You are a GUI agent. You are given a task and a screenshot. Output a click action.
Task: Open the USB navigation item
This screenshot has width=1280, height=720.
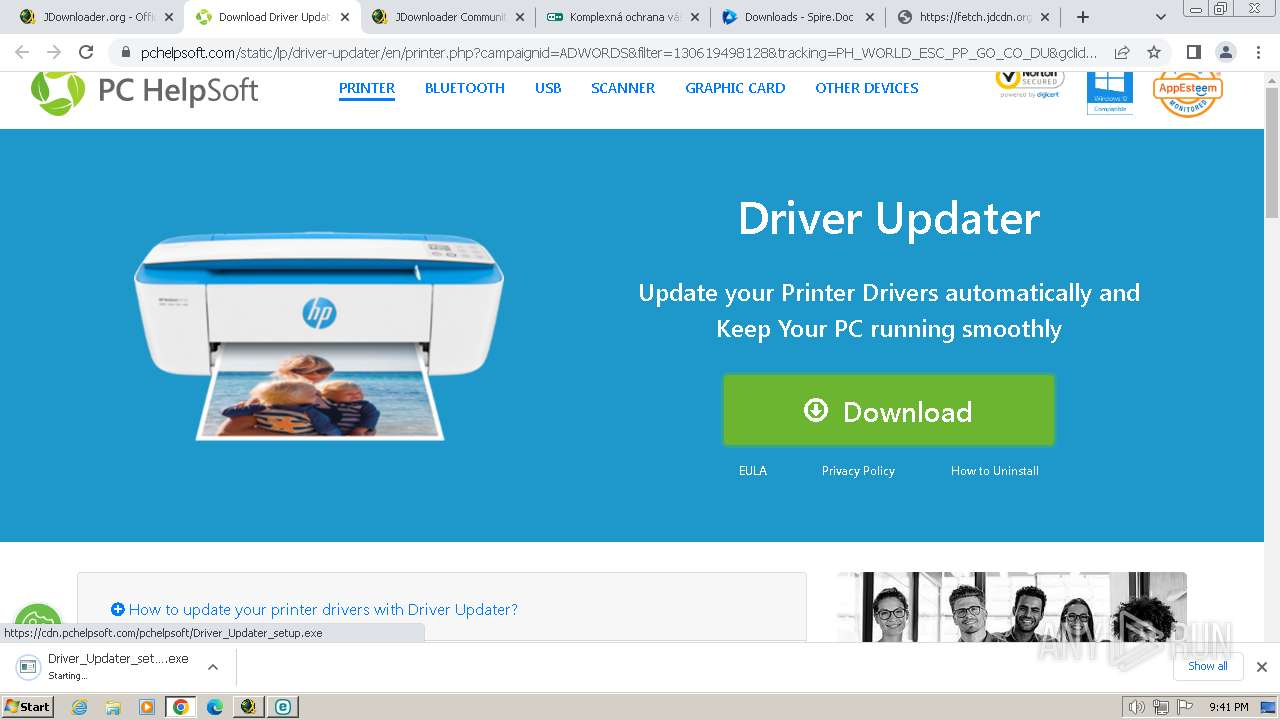coord(548,88)
